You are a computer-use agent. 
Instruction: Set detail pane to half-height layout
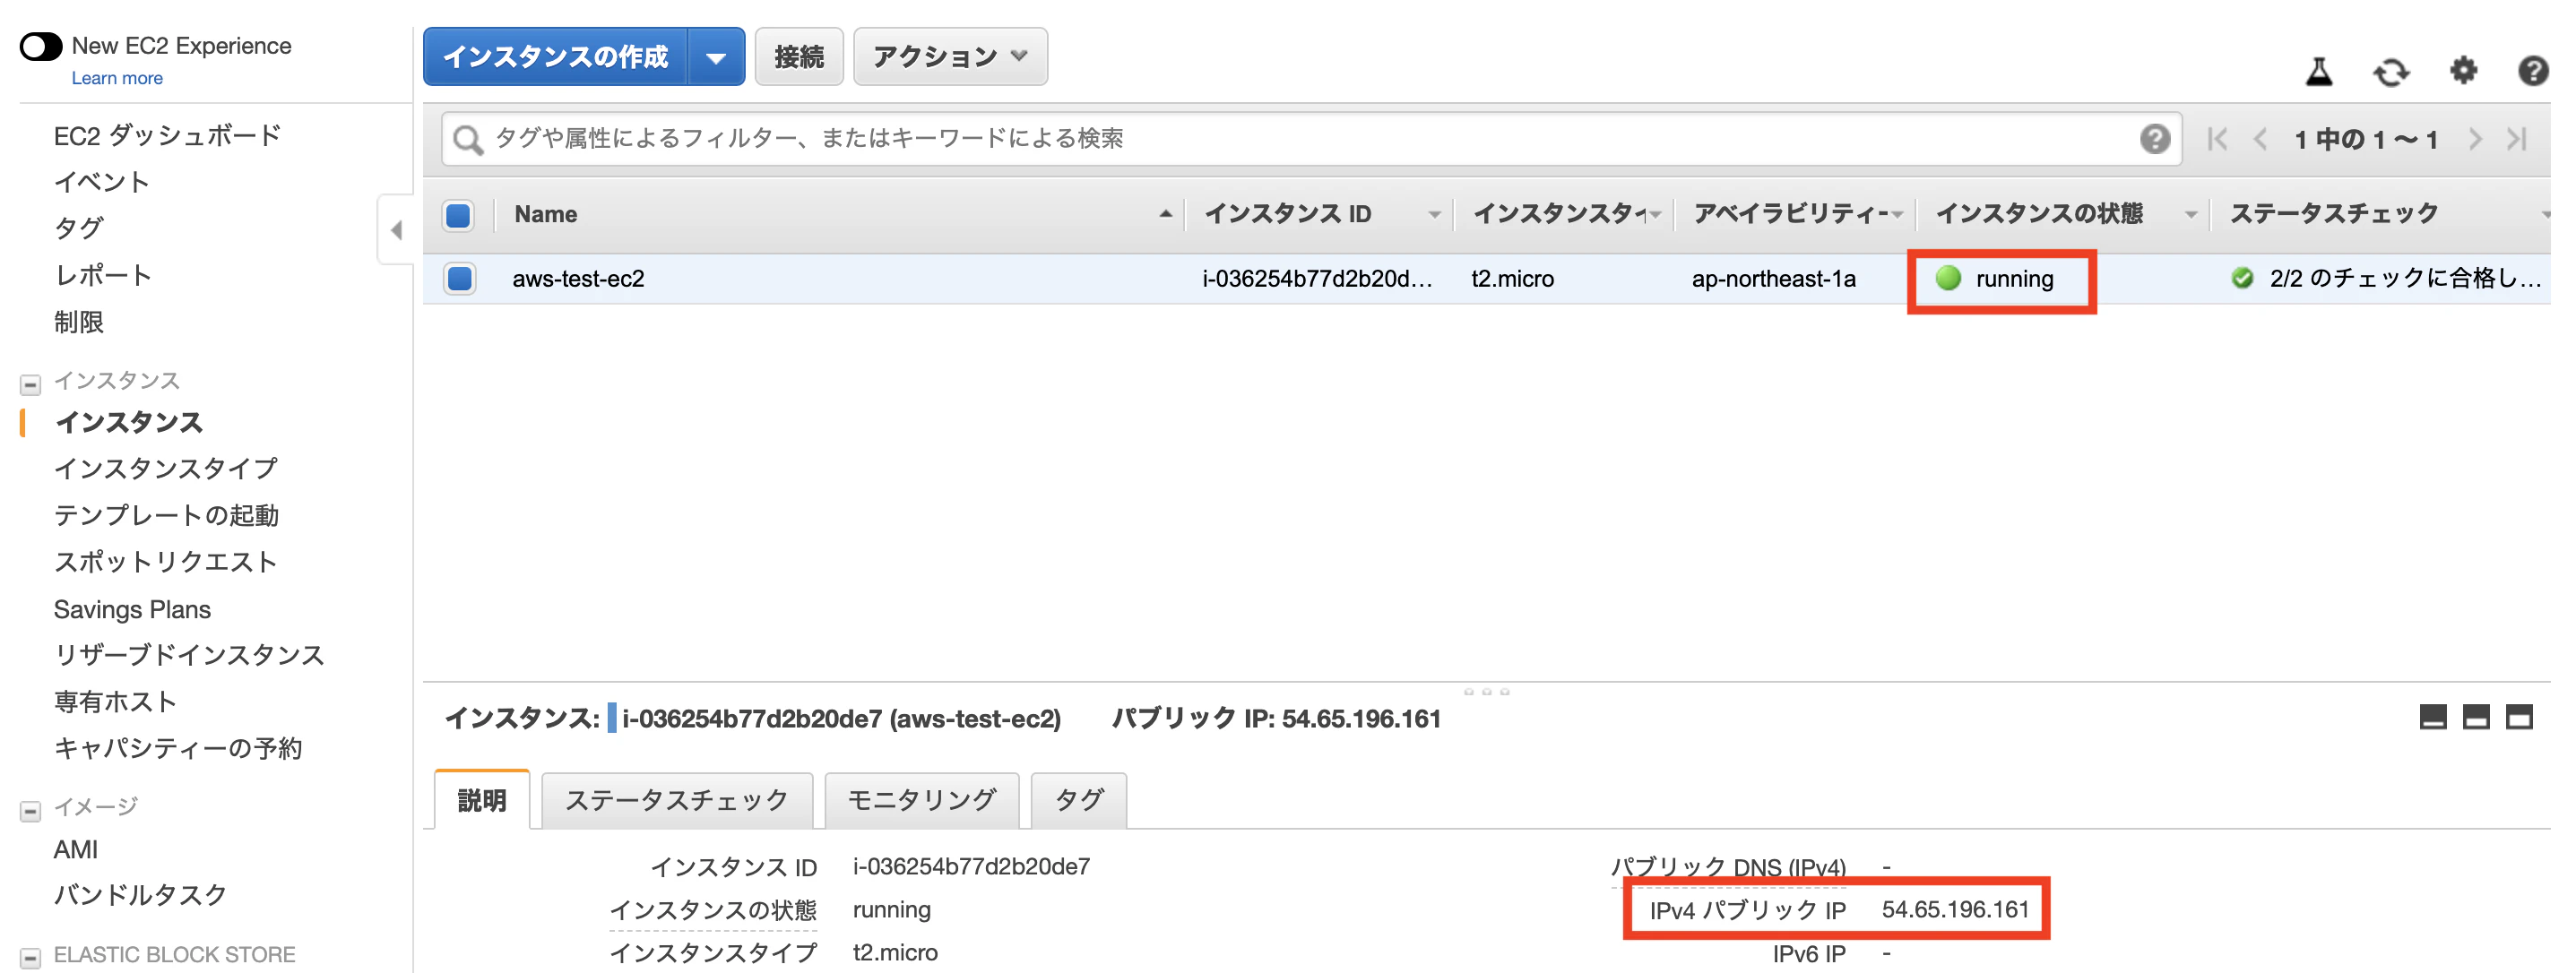2475,717
